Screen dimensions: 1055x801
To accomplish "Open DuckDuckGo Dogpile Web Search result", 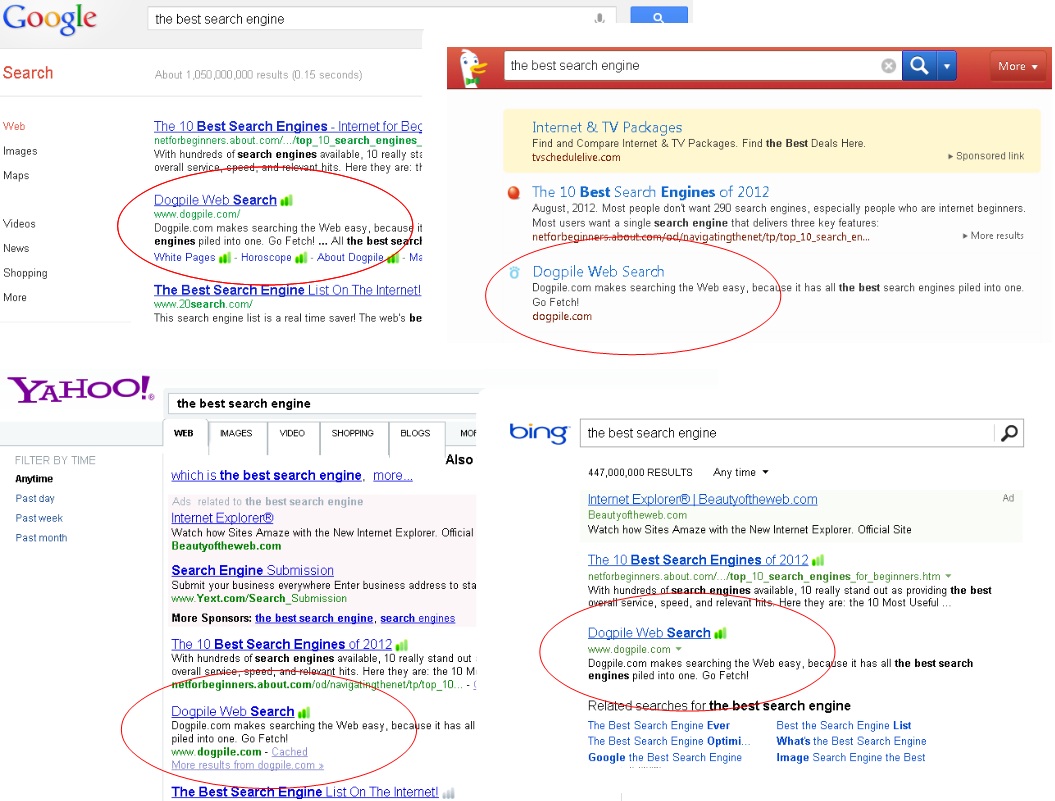I will [598, 272].
